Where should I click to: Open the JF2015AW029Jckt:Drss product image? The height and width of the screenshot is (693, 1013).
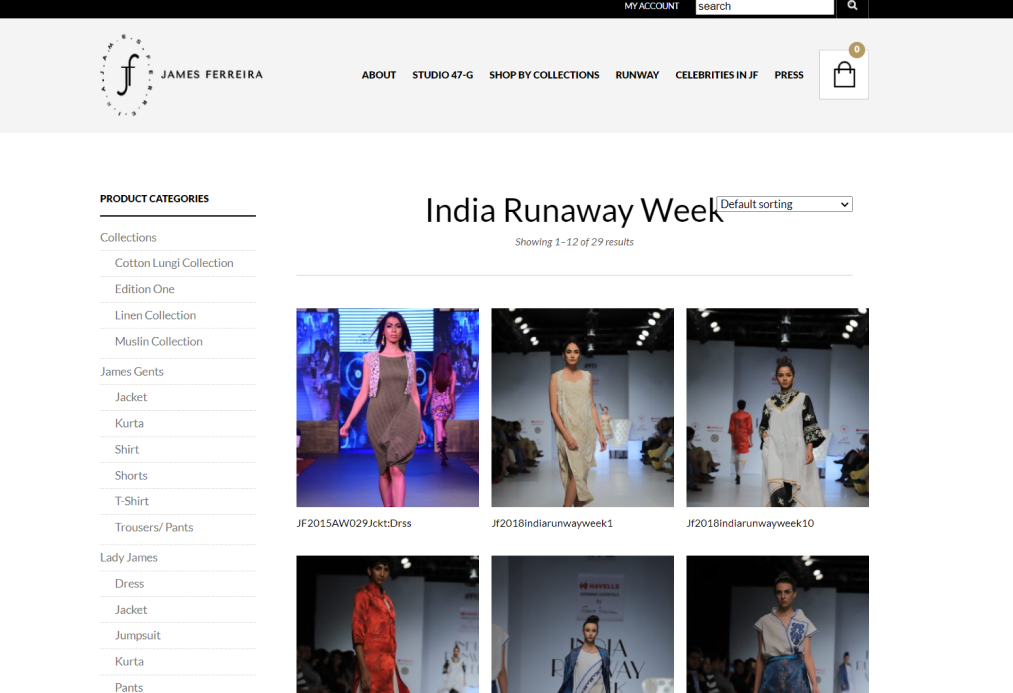click(388, 408)
